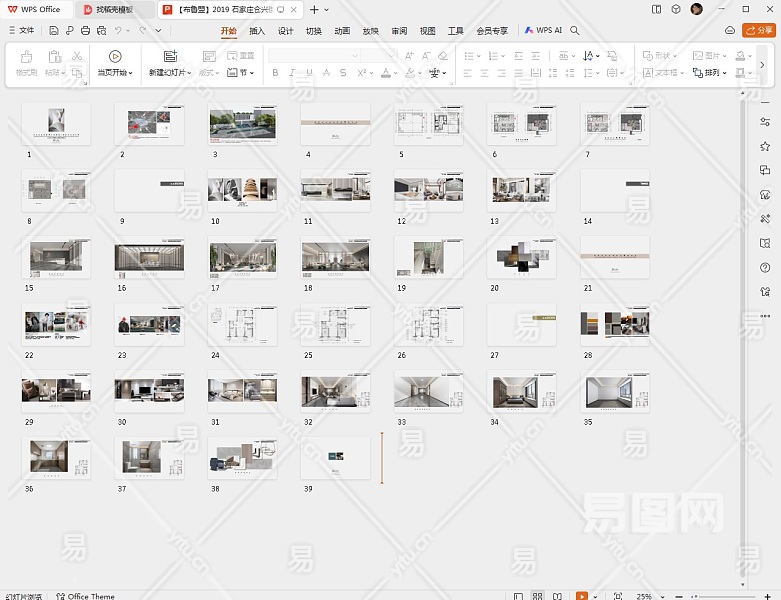
Task: Open the settings sliders icon in right sidebar
Action: (x=765, y=122)
